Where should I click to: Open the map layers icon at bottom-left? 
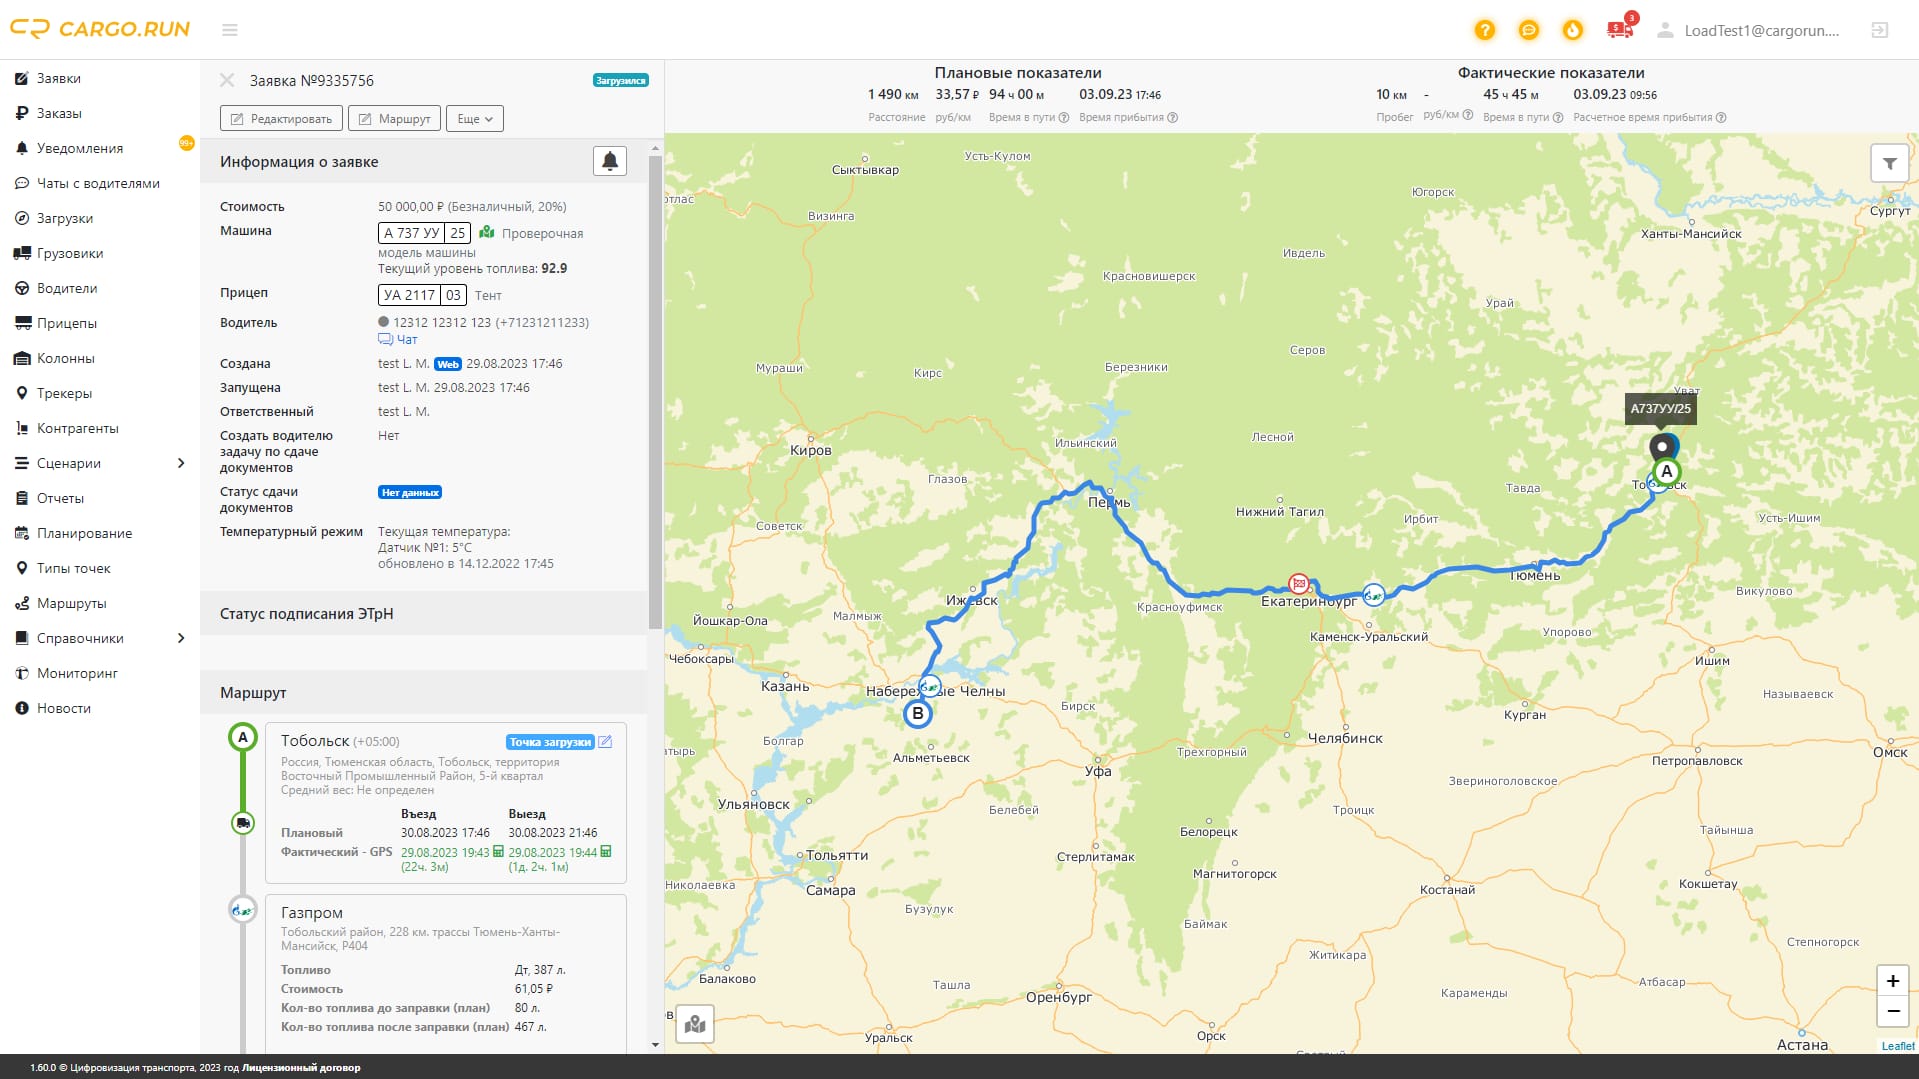click(x=695, y=1024)
